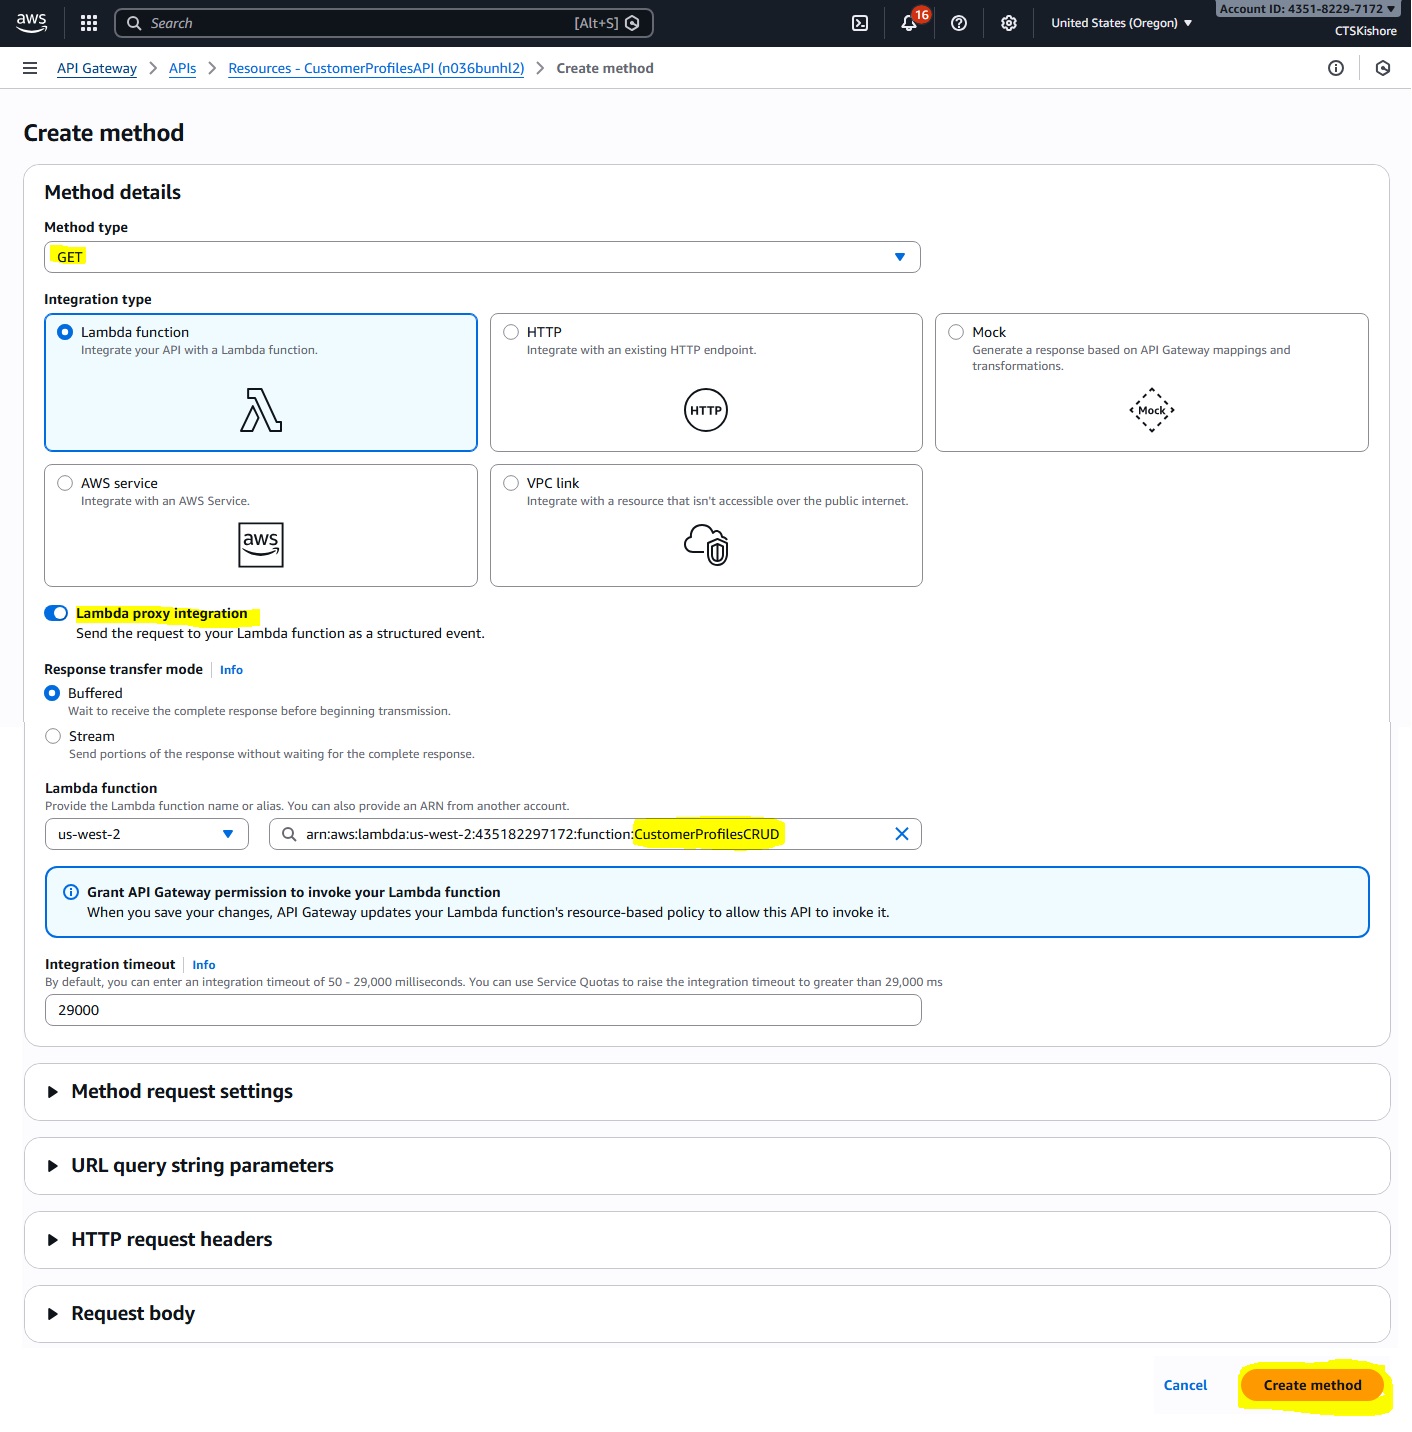Click the help question mark icon
1412x1432 pixels.
959,23
